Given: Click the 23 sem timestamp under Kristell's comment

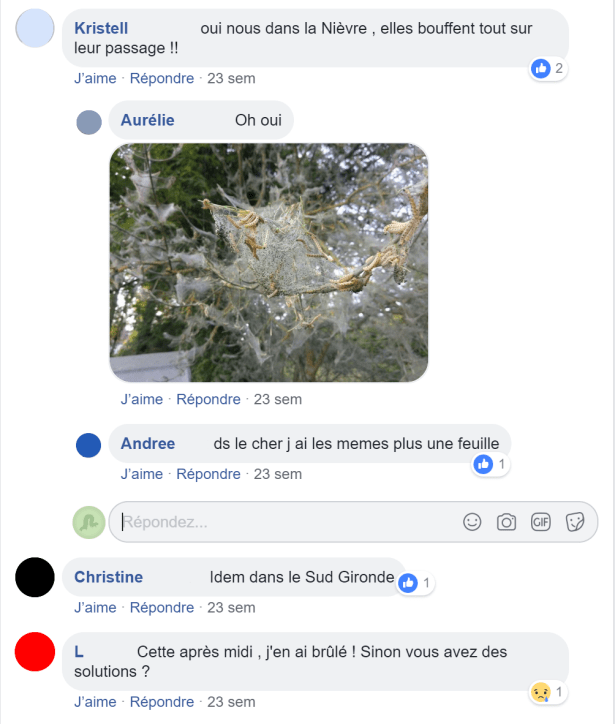Looking at the screenshot, I should coord(231,78).
